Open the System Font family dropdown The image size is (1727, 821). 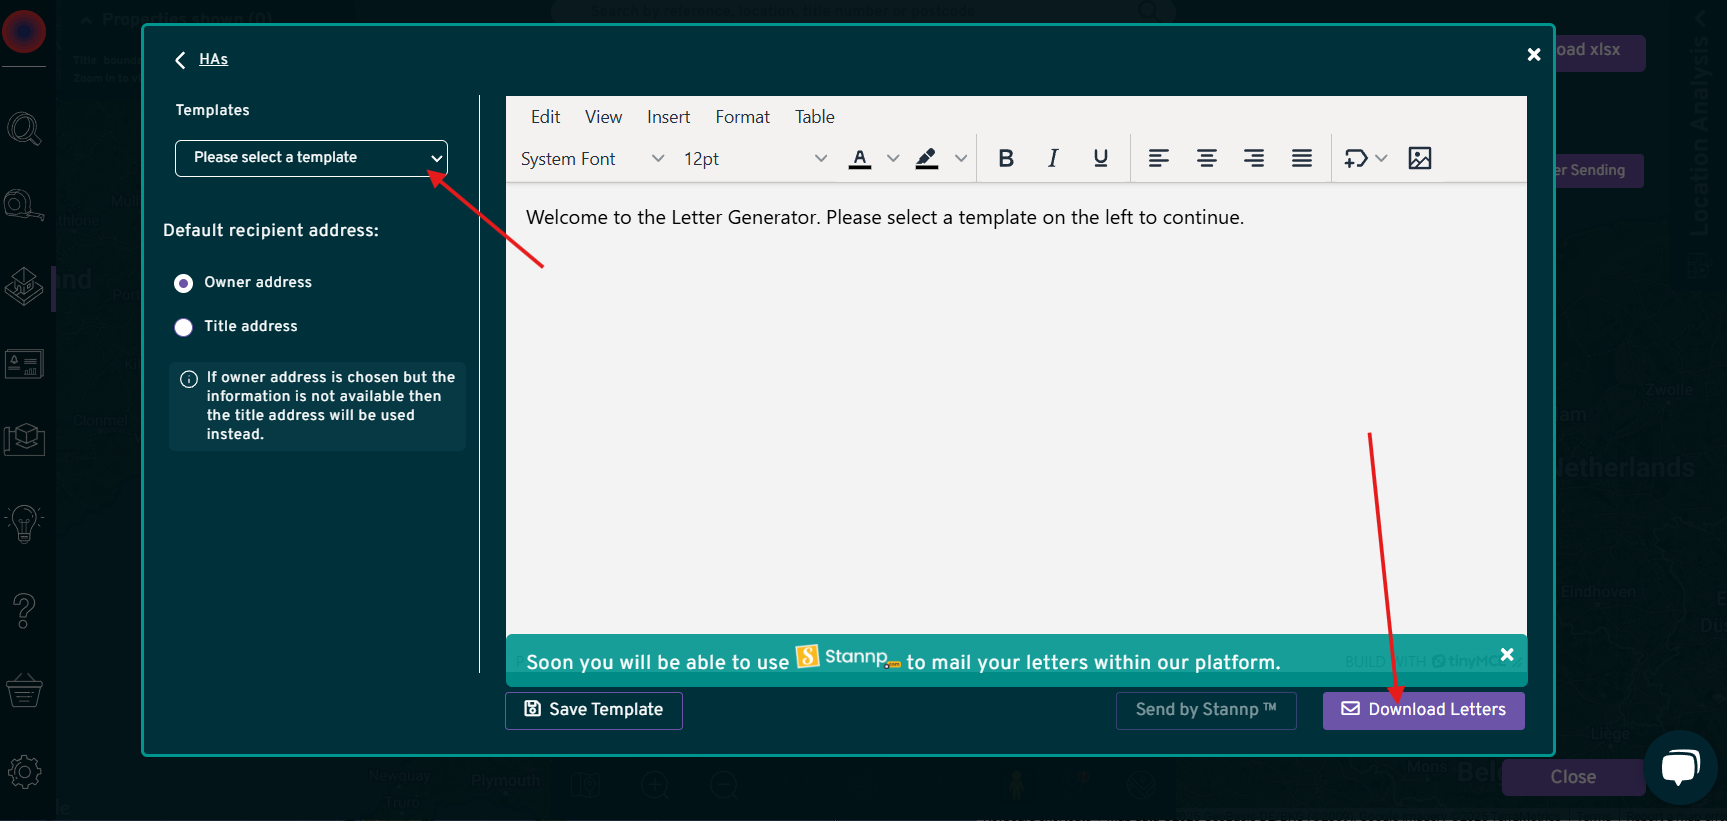592,158
